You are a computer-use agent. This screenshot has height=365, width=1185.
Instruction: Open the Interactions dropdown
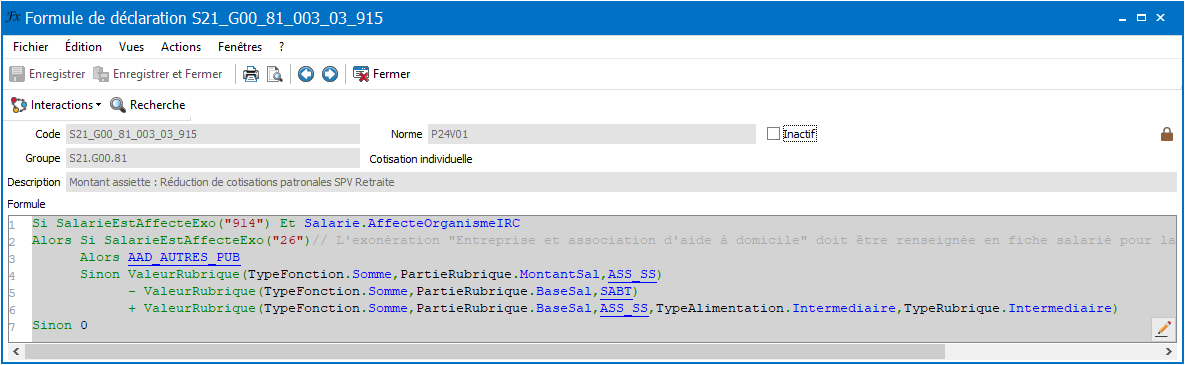pos(57,104)
